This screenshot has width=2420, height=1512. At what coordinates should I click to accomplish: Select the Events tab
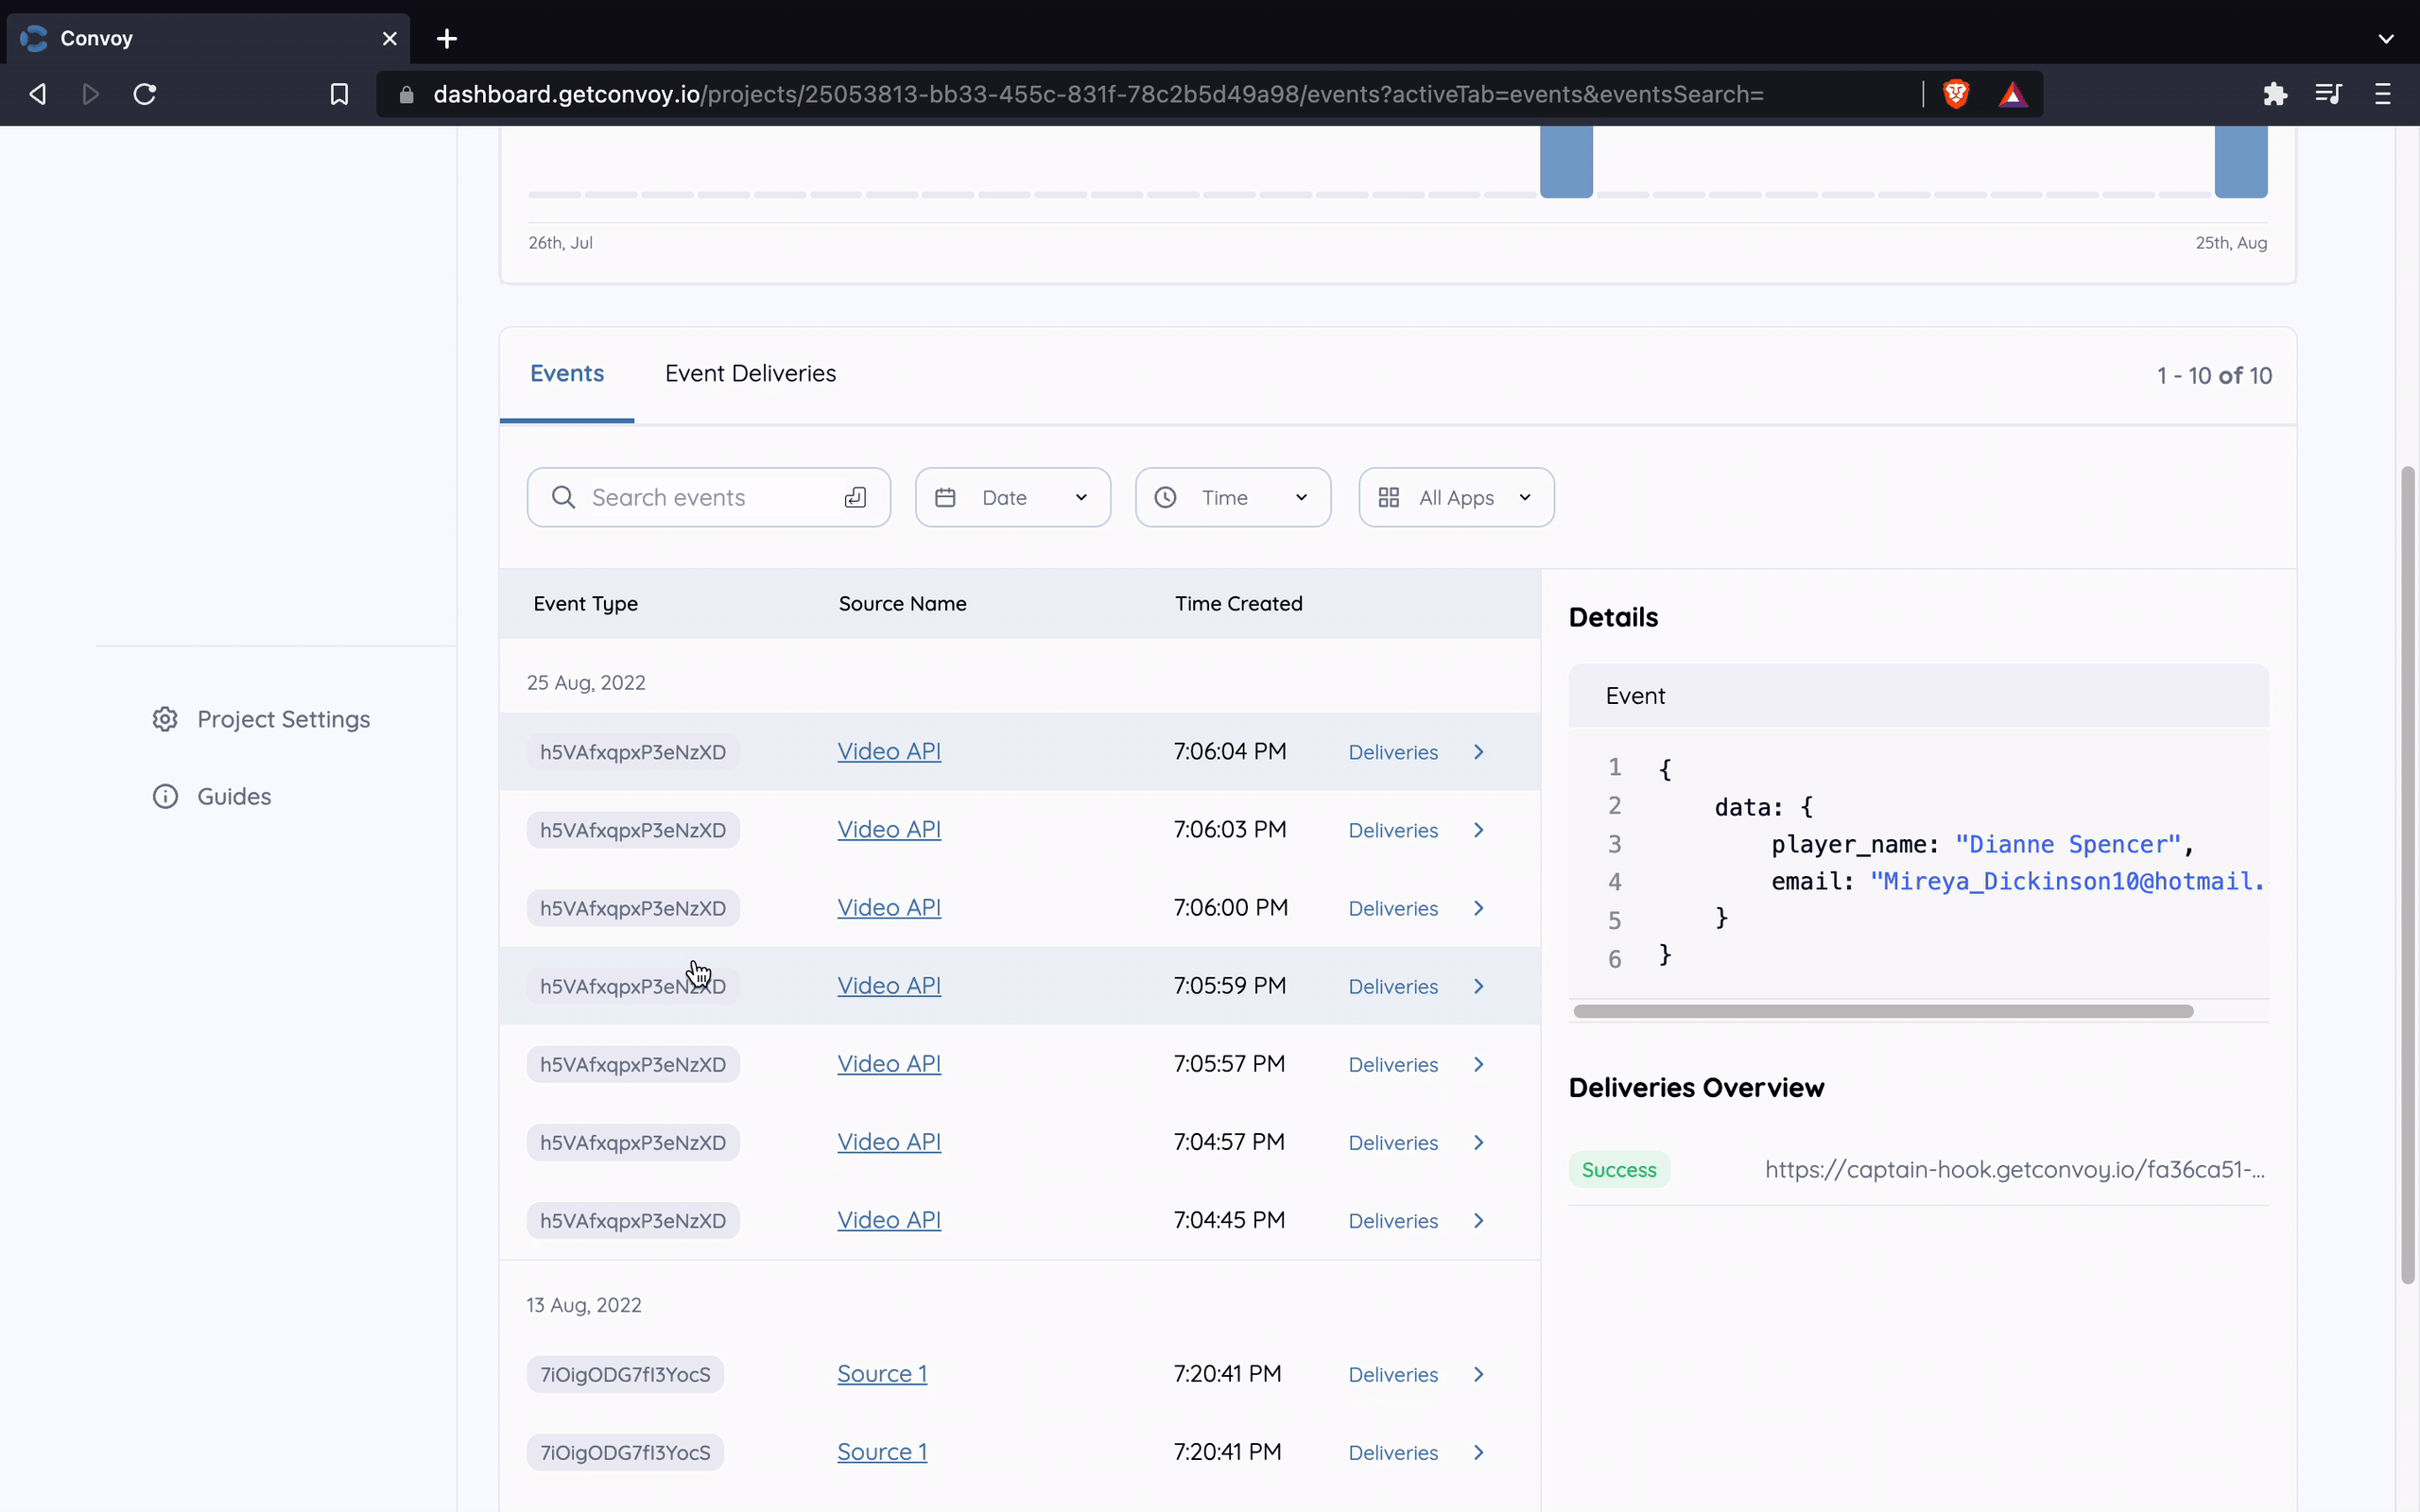[567, 374]
